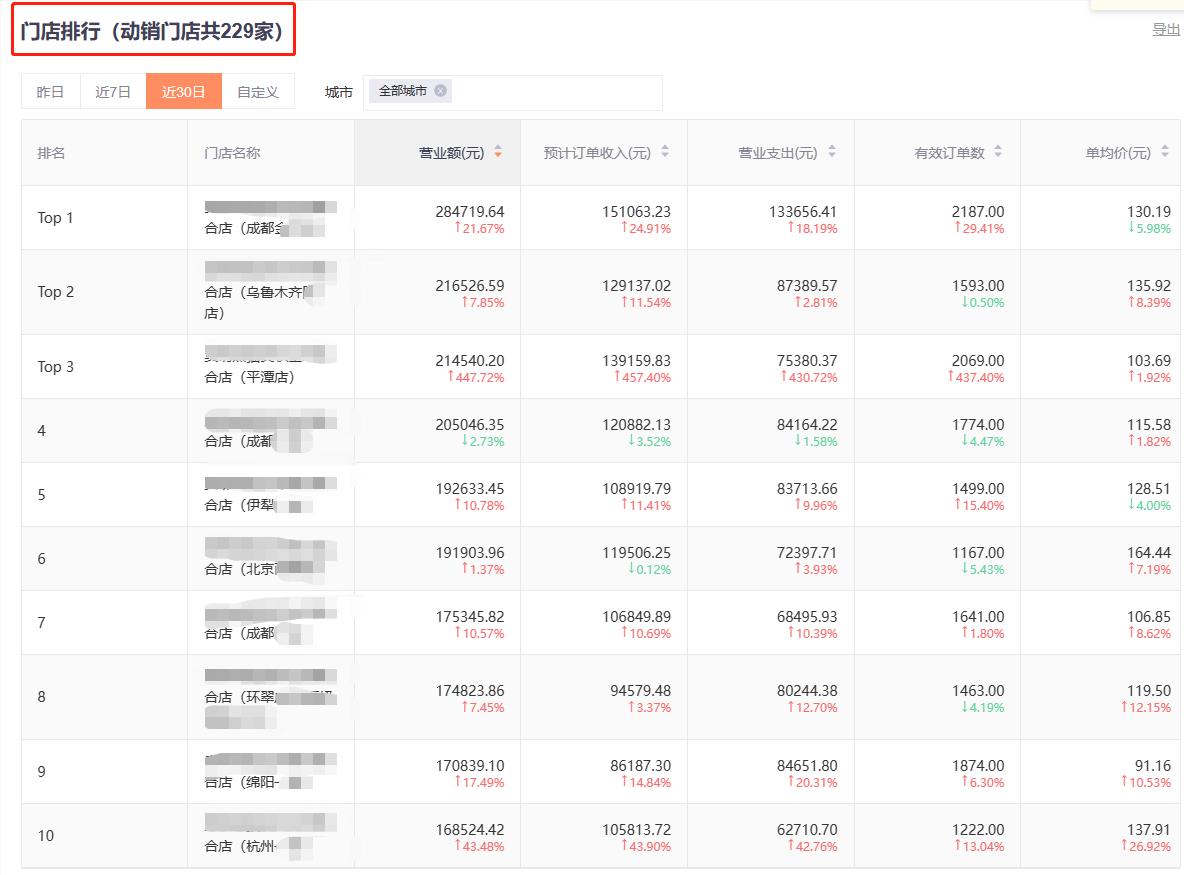Open the 城市 selection dropdown field

(550, 92)
